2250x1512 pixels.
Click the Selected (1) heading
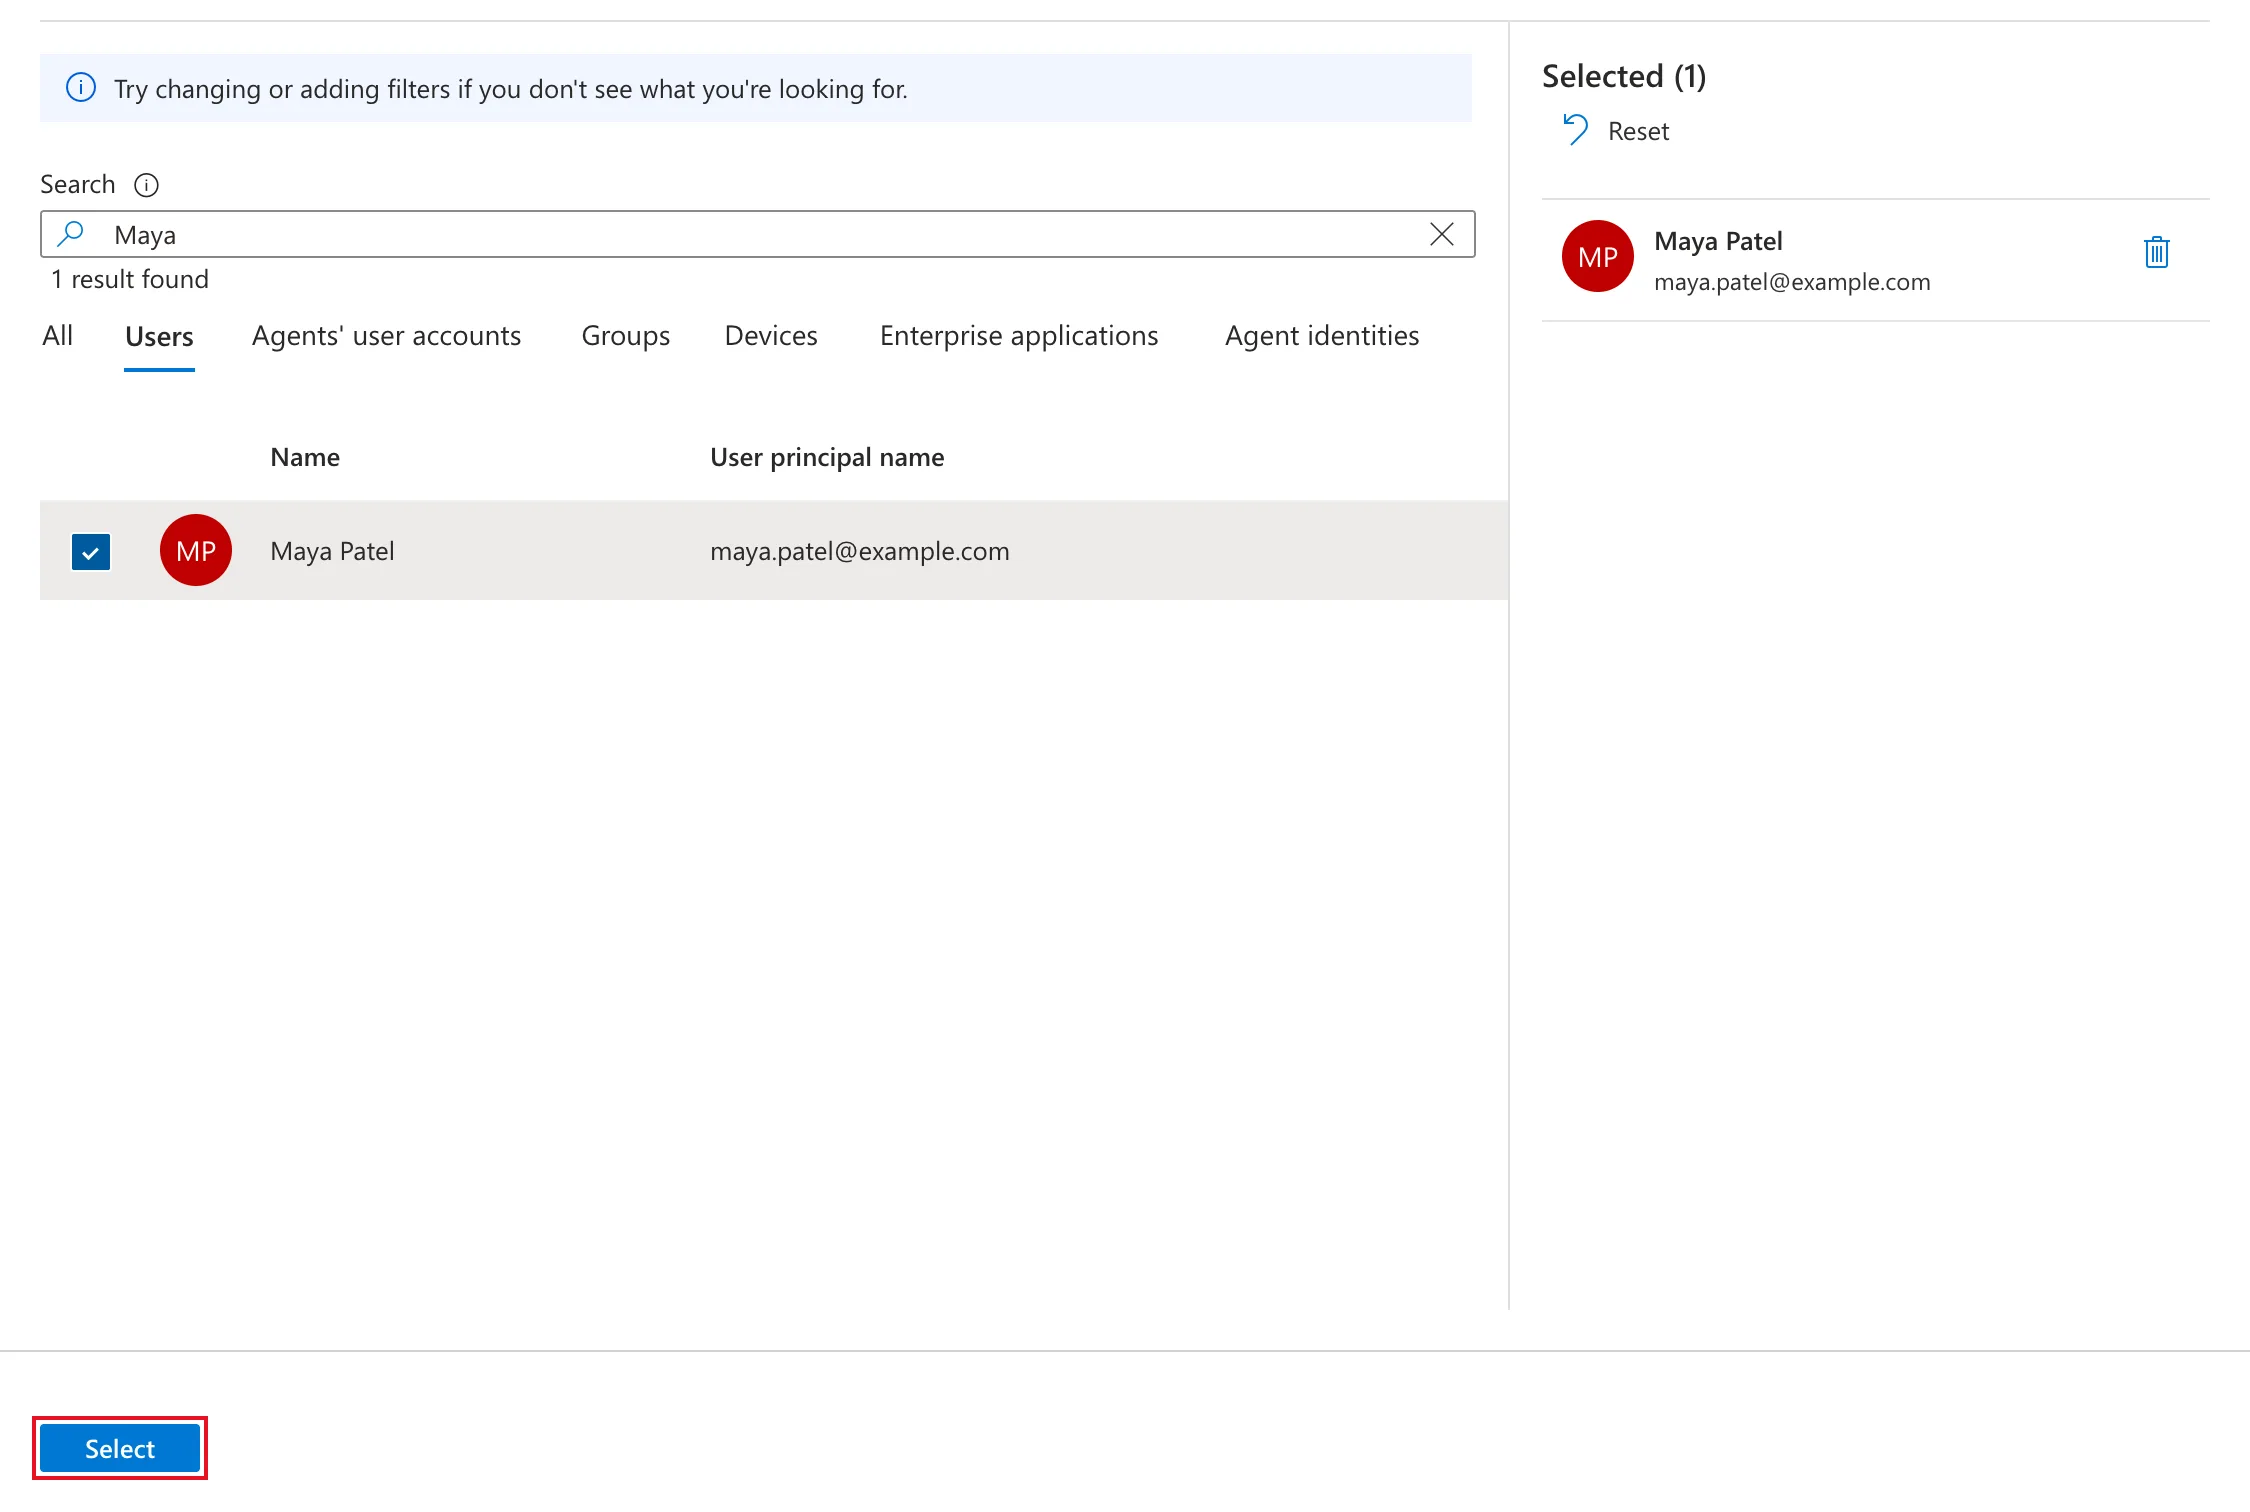pyautogui.click(x=1624, y=76)
